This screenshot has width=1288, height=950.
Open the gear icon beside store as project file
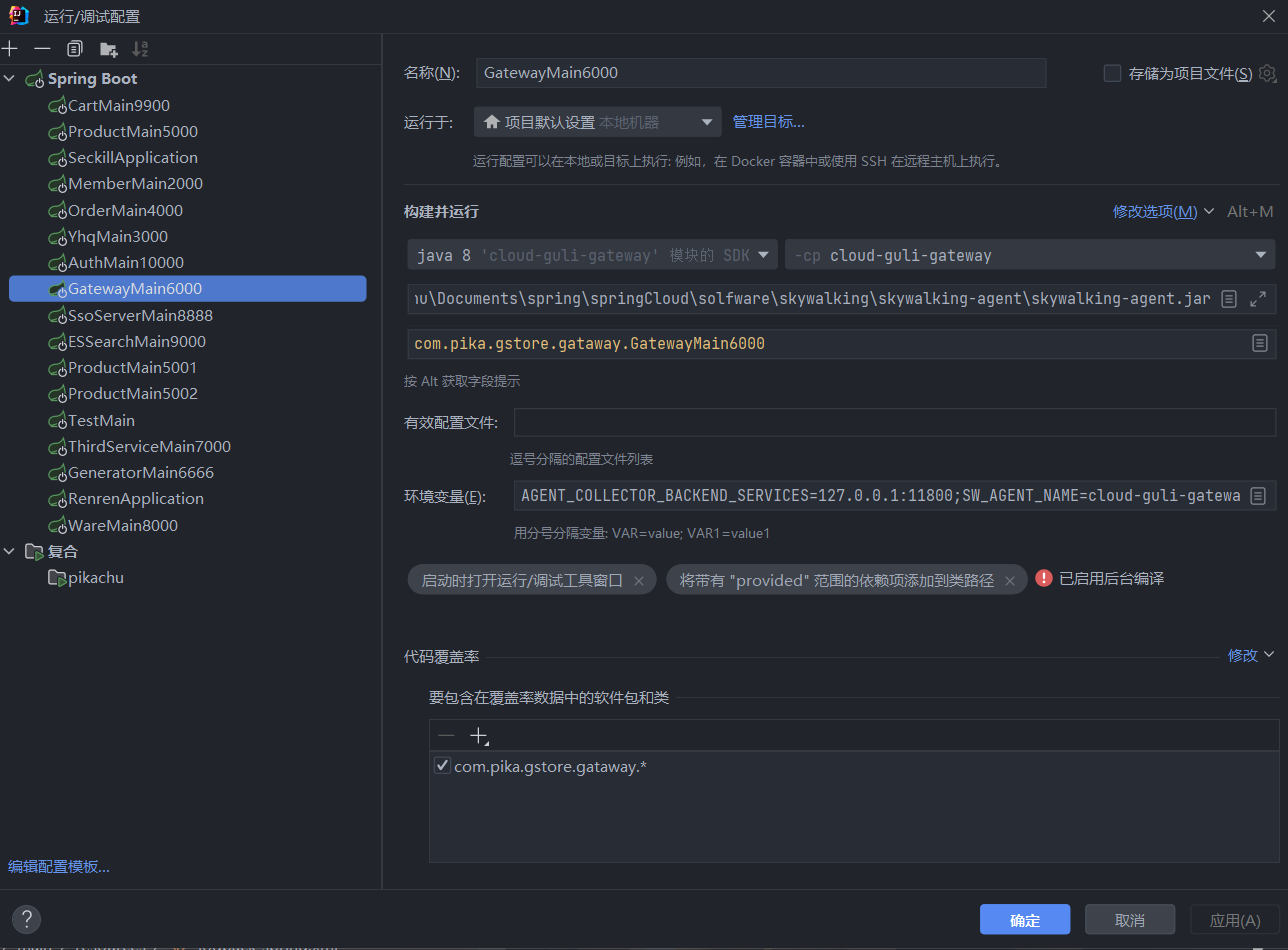1267,73
